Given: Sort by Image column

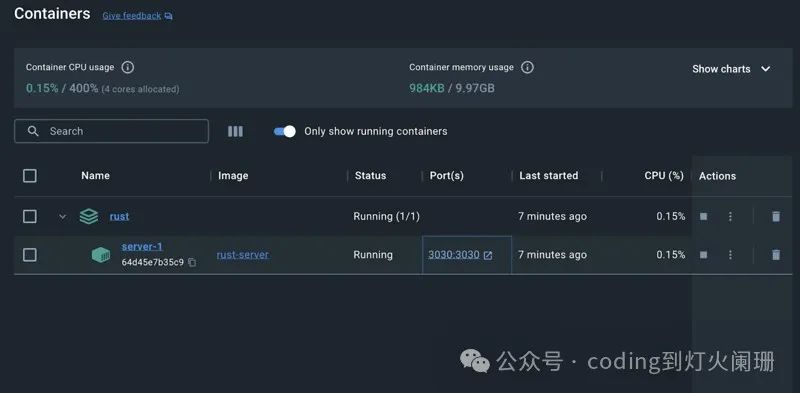Looking at the screenshot, I should point(233,176).
